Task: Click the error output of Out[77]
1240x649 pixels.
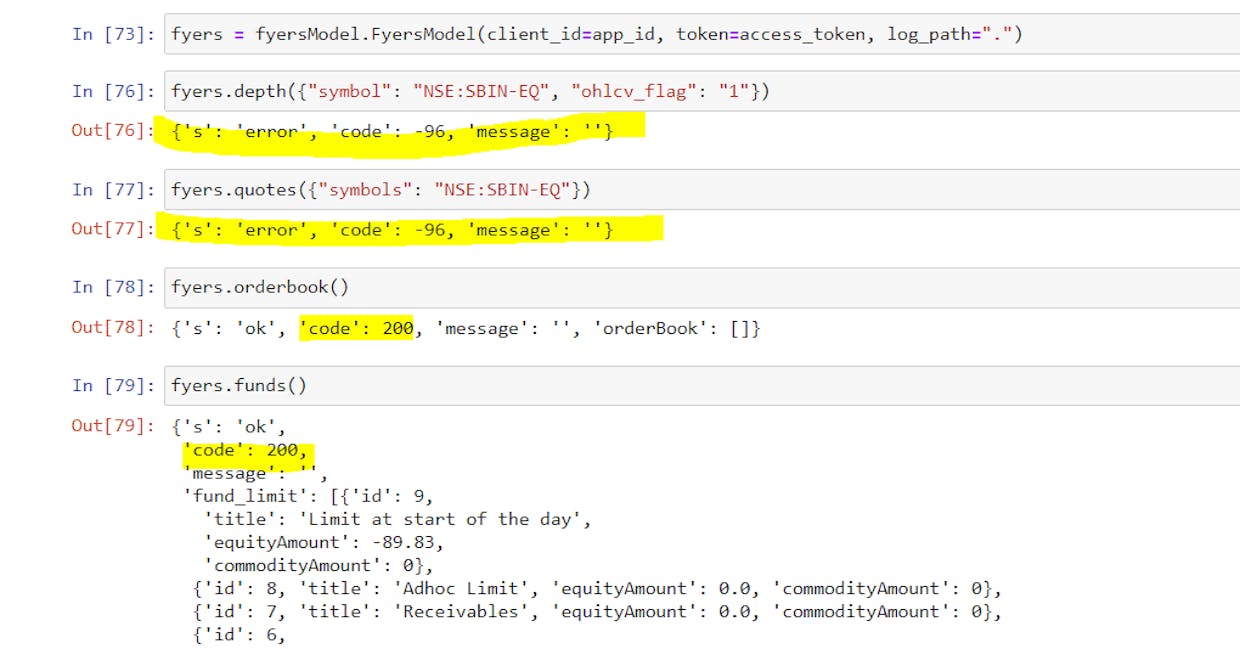Action: (x=392, y=229)
